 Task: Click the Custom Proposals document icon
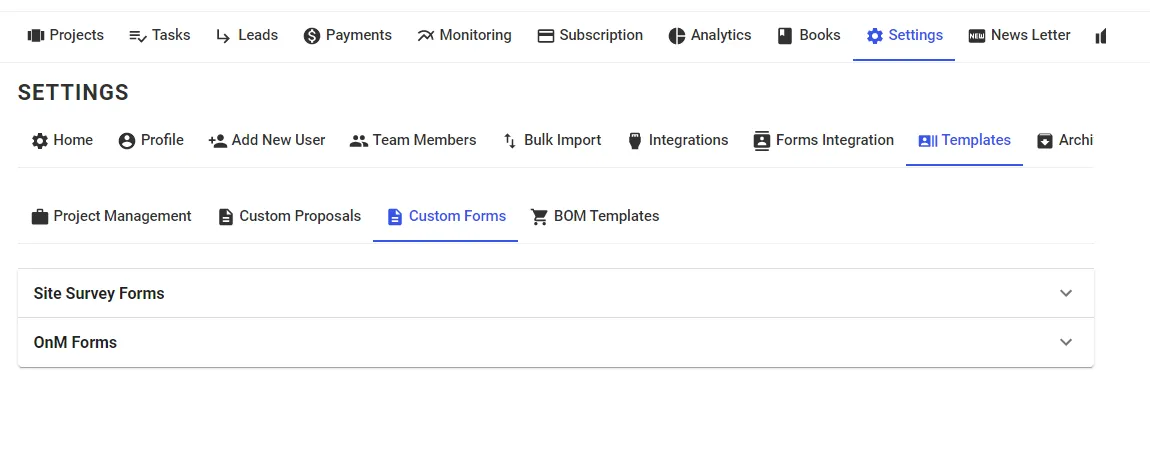(226, 217)
